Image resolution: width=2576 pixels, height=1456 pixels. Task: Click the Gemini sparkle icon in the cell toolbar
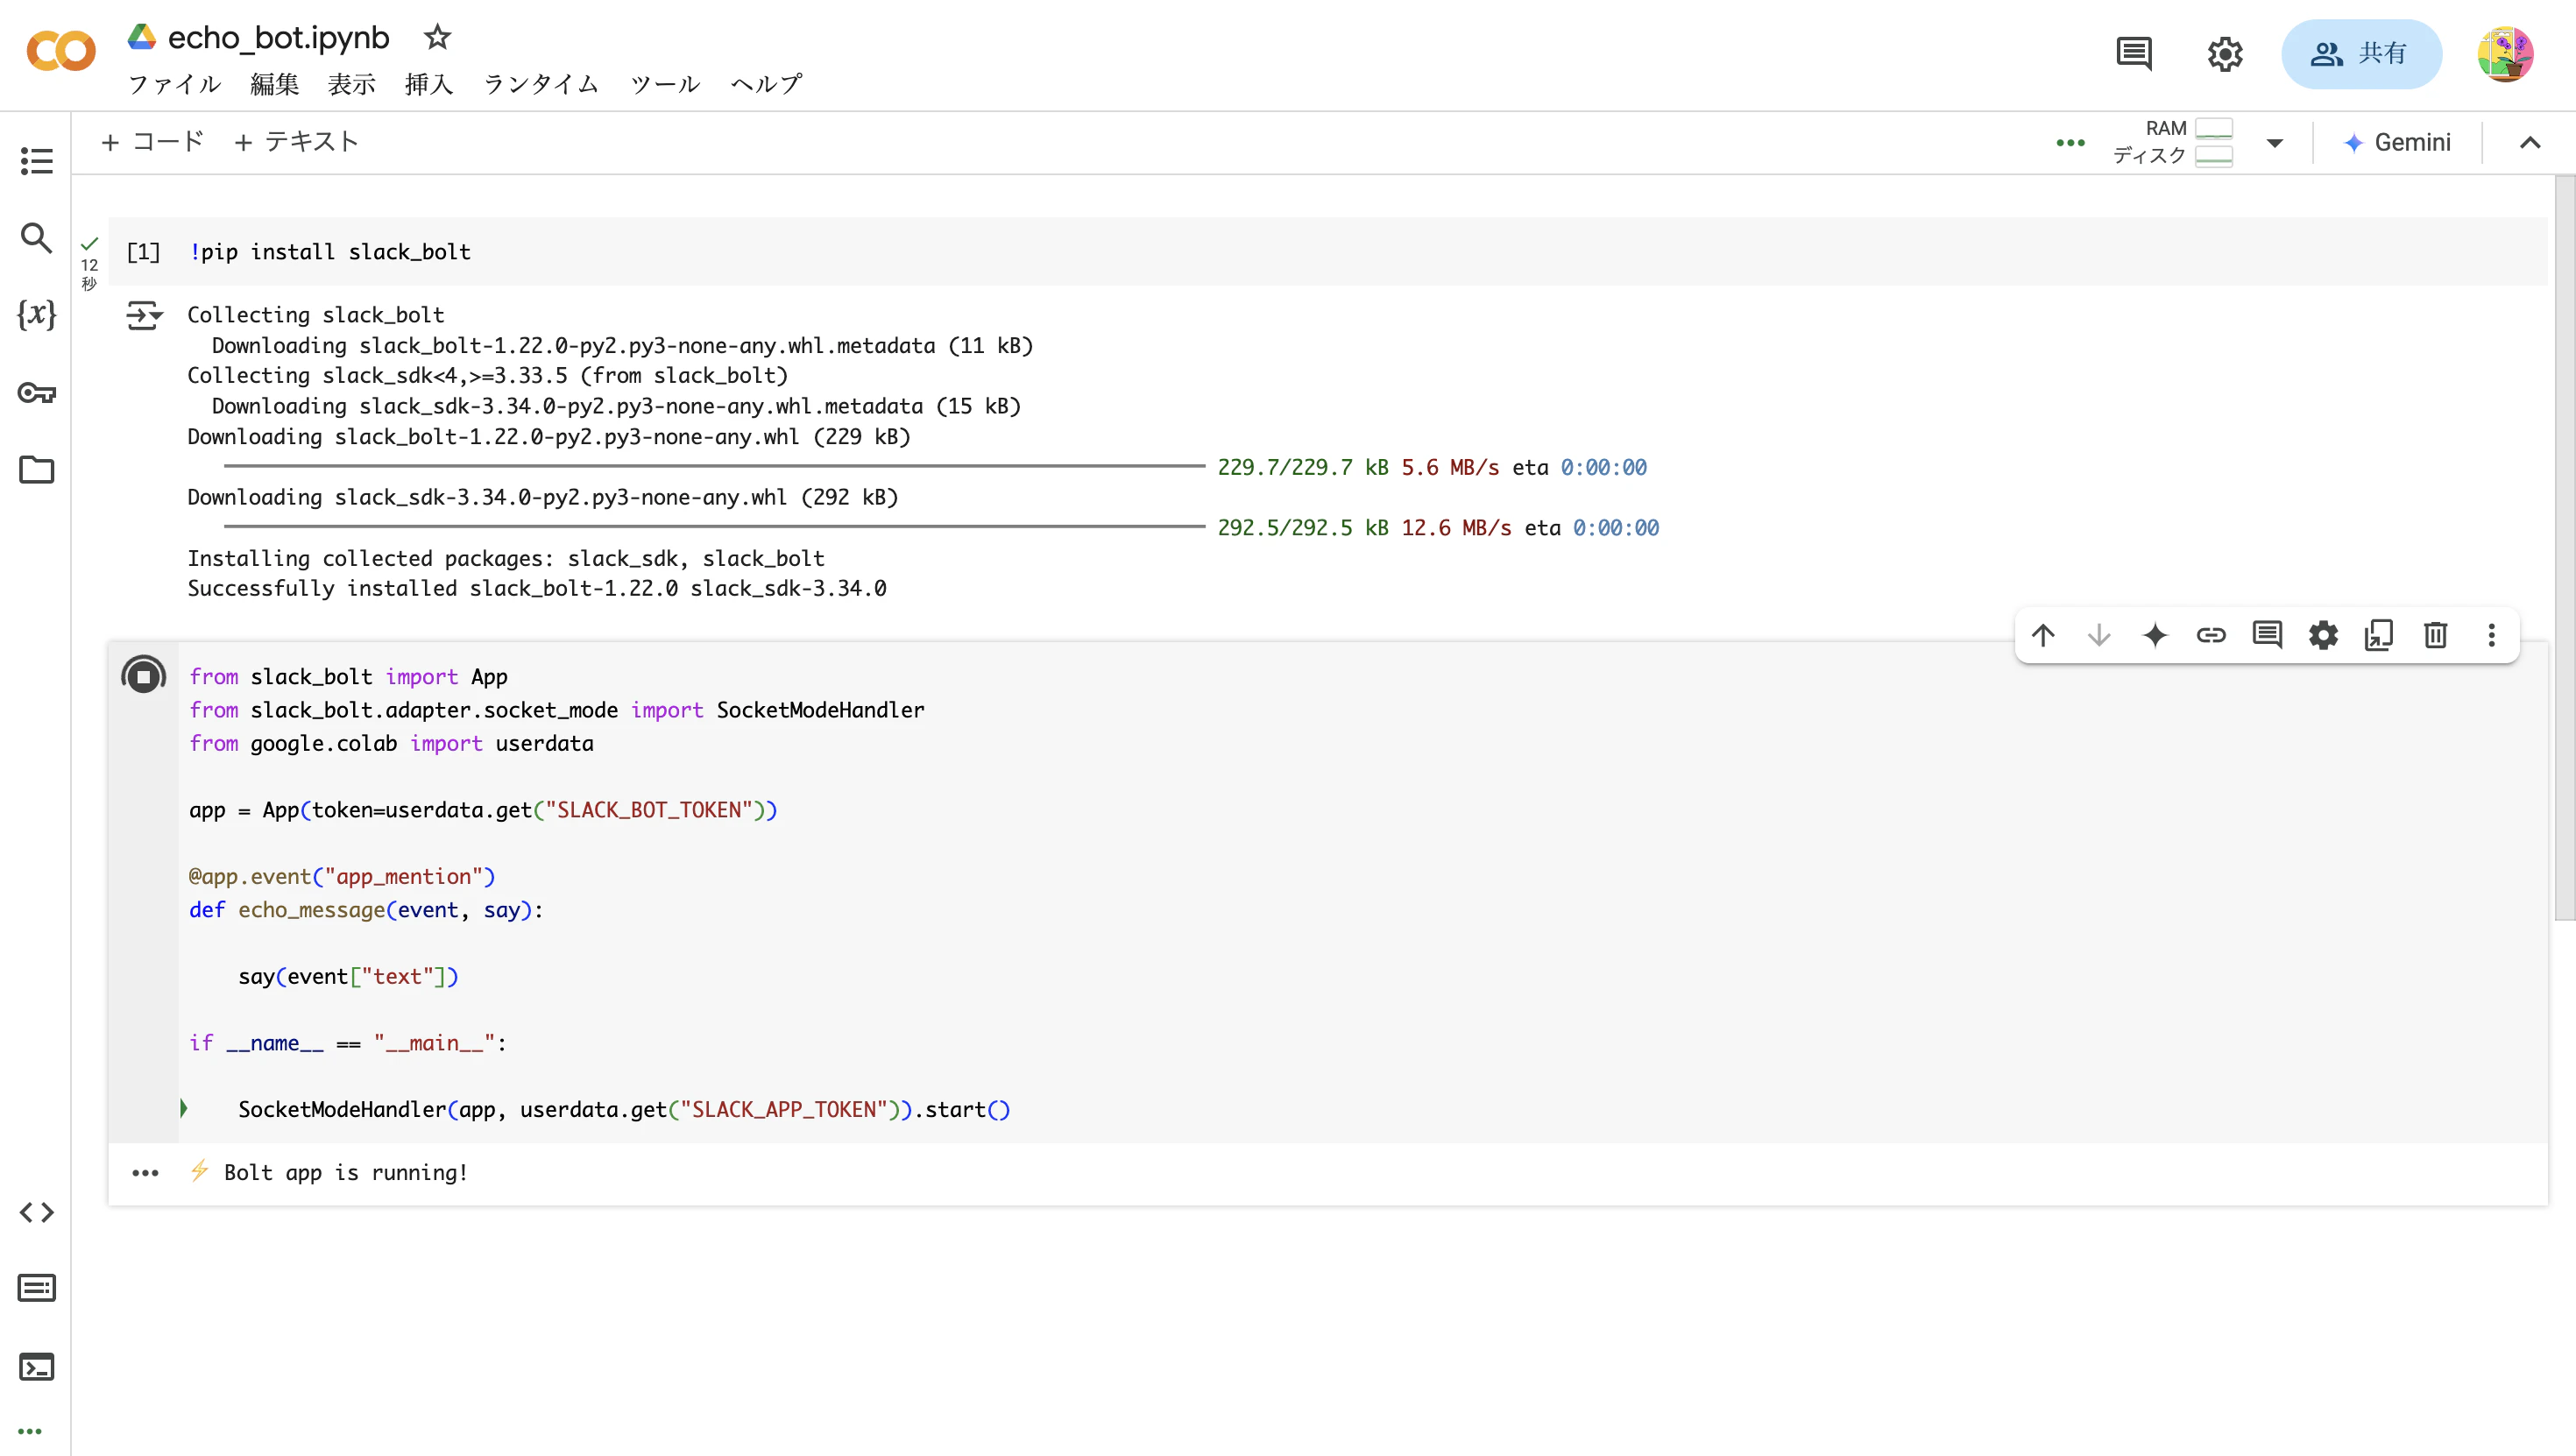(2155, 635)
